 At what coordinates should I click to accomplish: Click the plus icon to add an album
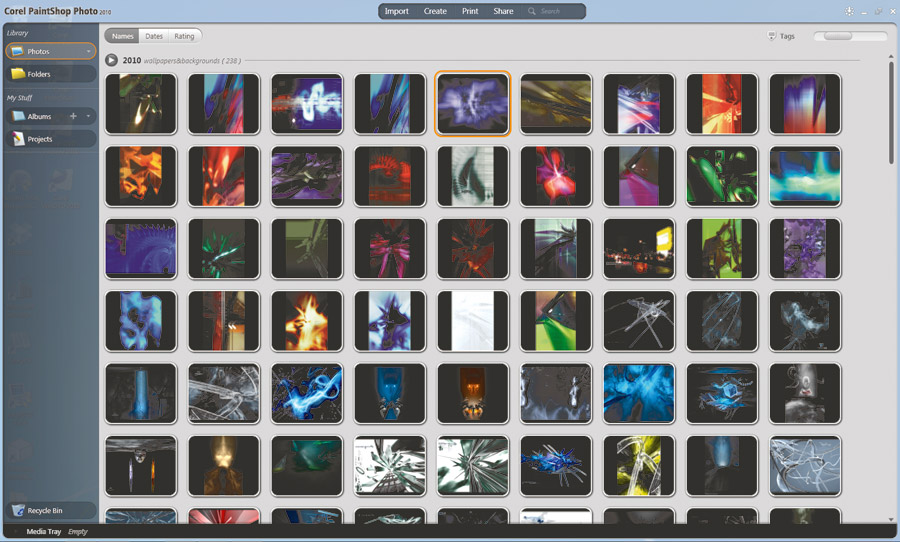pyautogui.click(x=73, y=117)
